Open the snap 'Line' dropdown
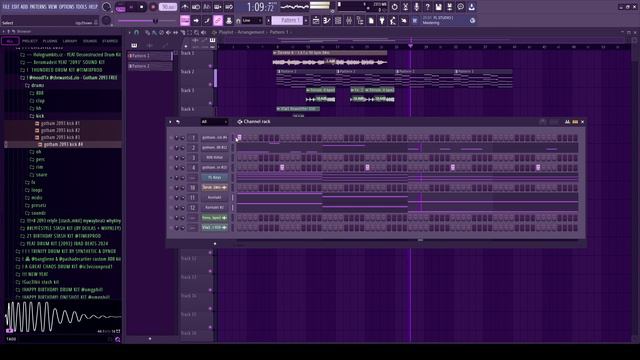640x360 pixels. (x=252, y=20)
